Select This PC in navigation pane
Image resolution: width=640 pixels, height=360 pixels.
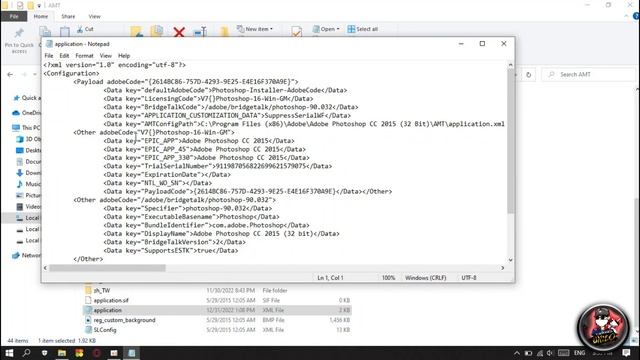point(26,127)
